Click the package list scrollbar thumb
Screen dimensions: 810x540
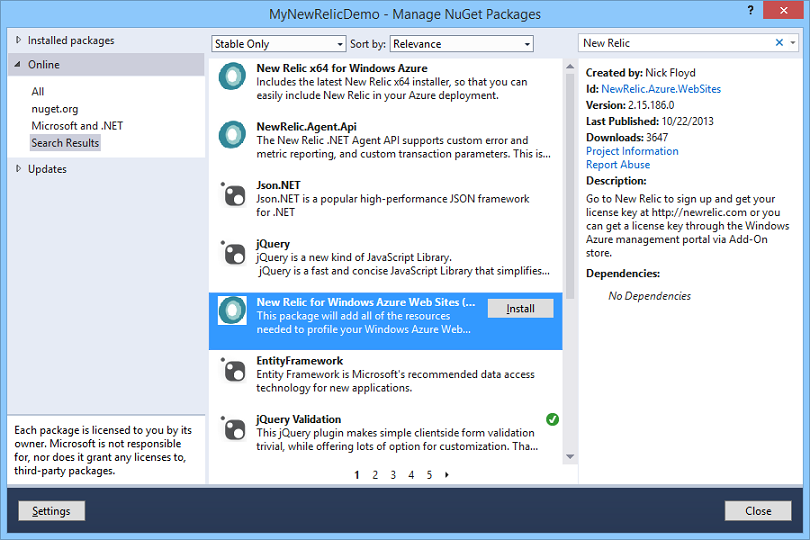point(570,186)
